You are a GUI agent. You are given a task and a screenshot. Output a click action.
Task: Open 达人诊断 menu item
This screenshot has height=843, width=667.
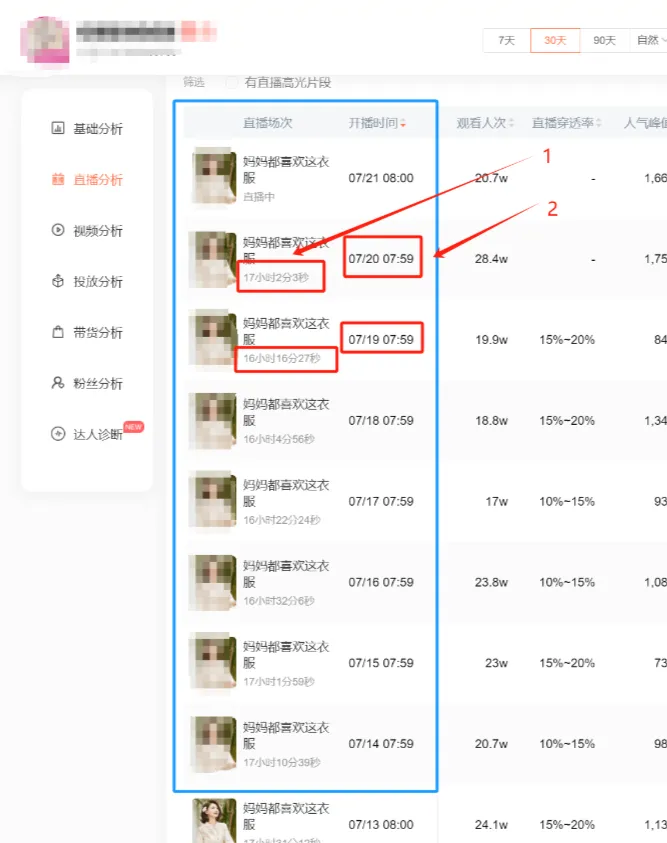98,434
